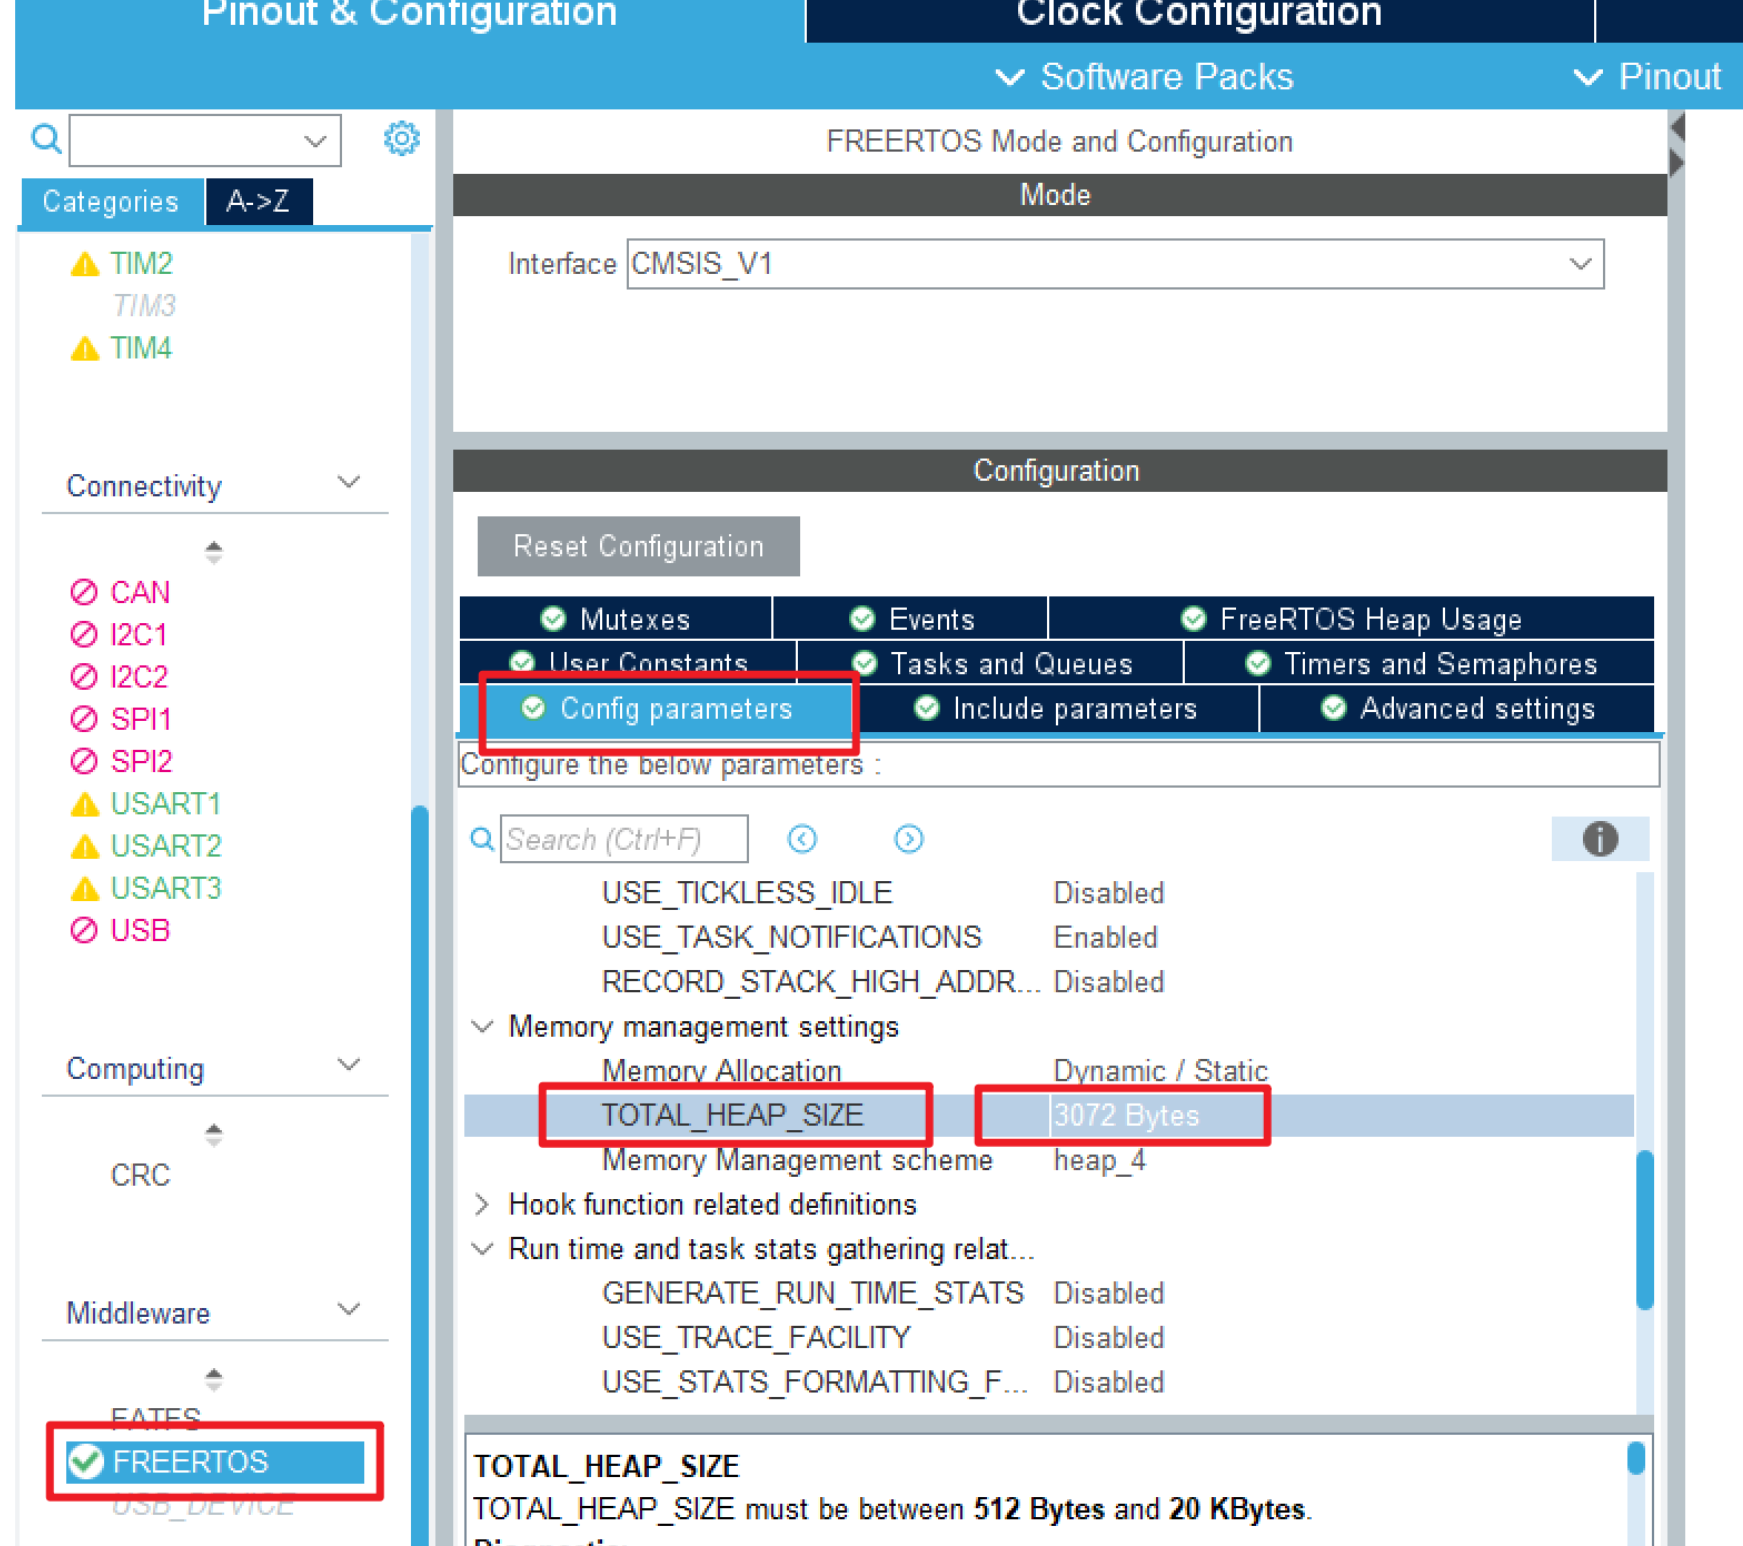Viewport: 1743px width, 1546px height.
Task: Select USE_STATS_FORMATTING_F... parameter row
Action: 1049,1382
